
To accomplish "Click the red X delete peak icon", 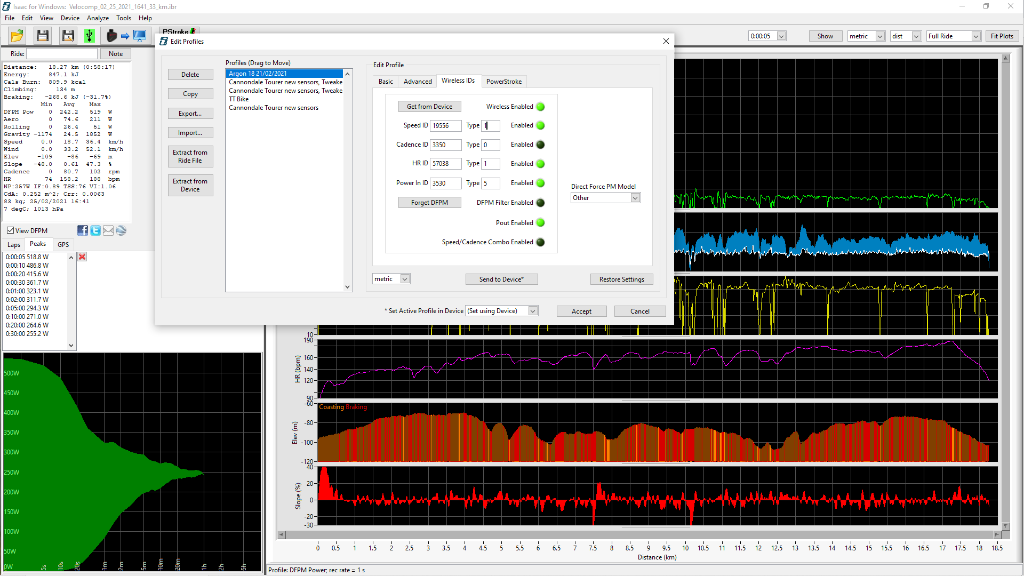I will [x=82, y=257].
